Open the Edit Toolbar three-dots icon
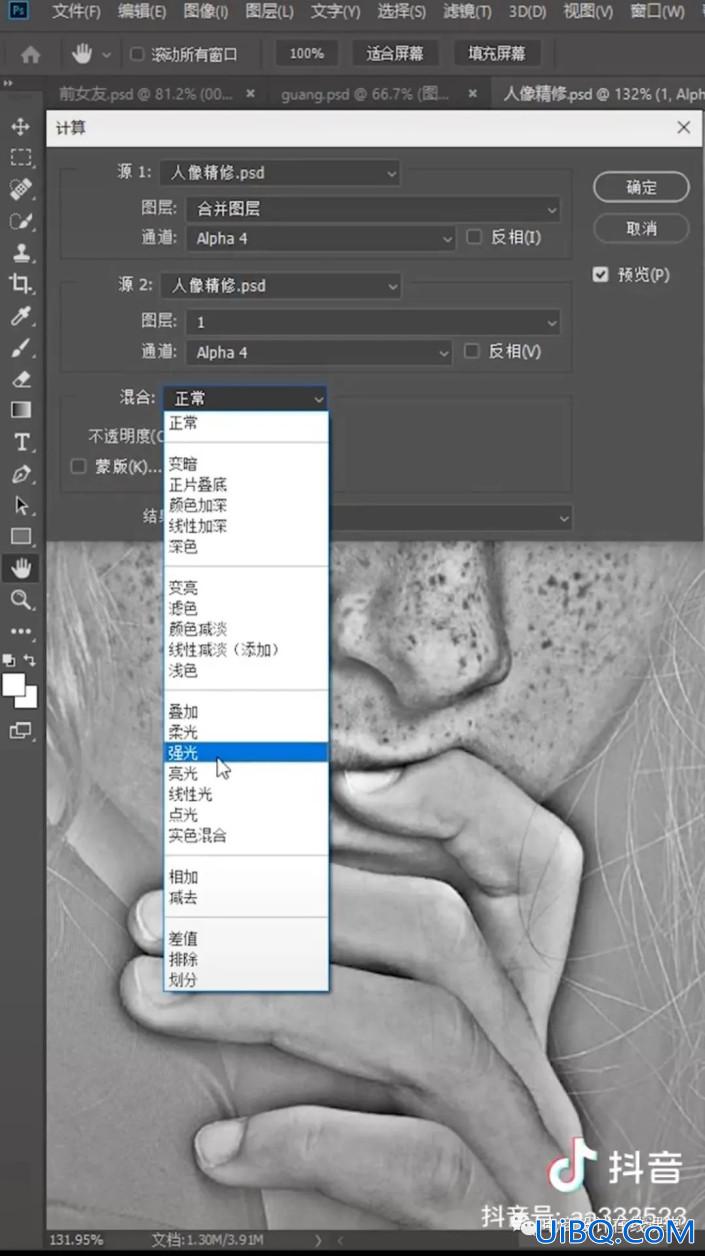705x1256 pixels. [x=21, y=631]
